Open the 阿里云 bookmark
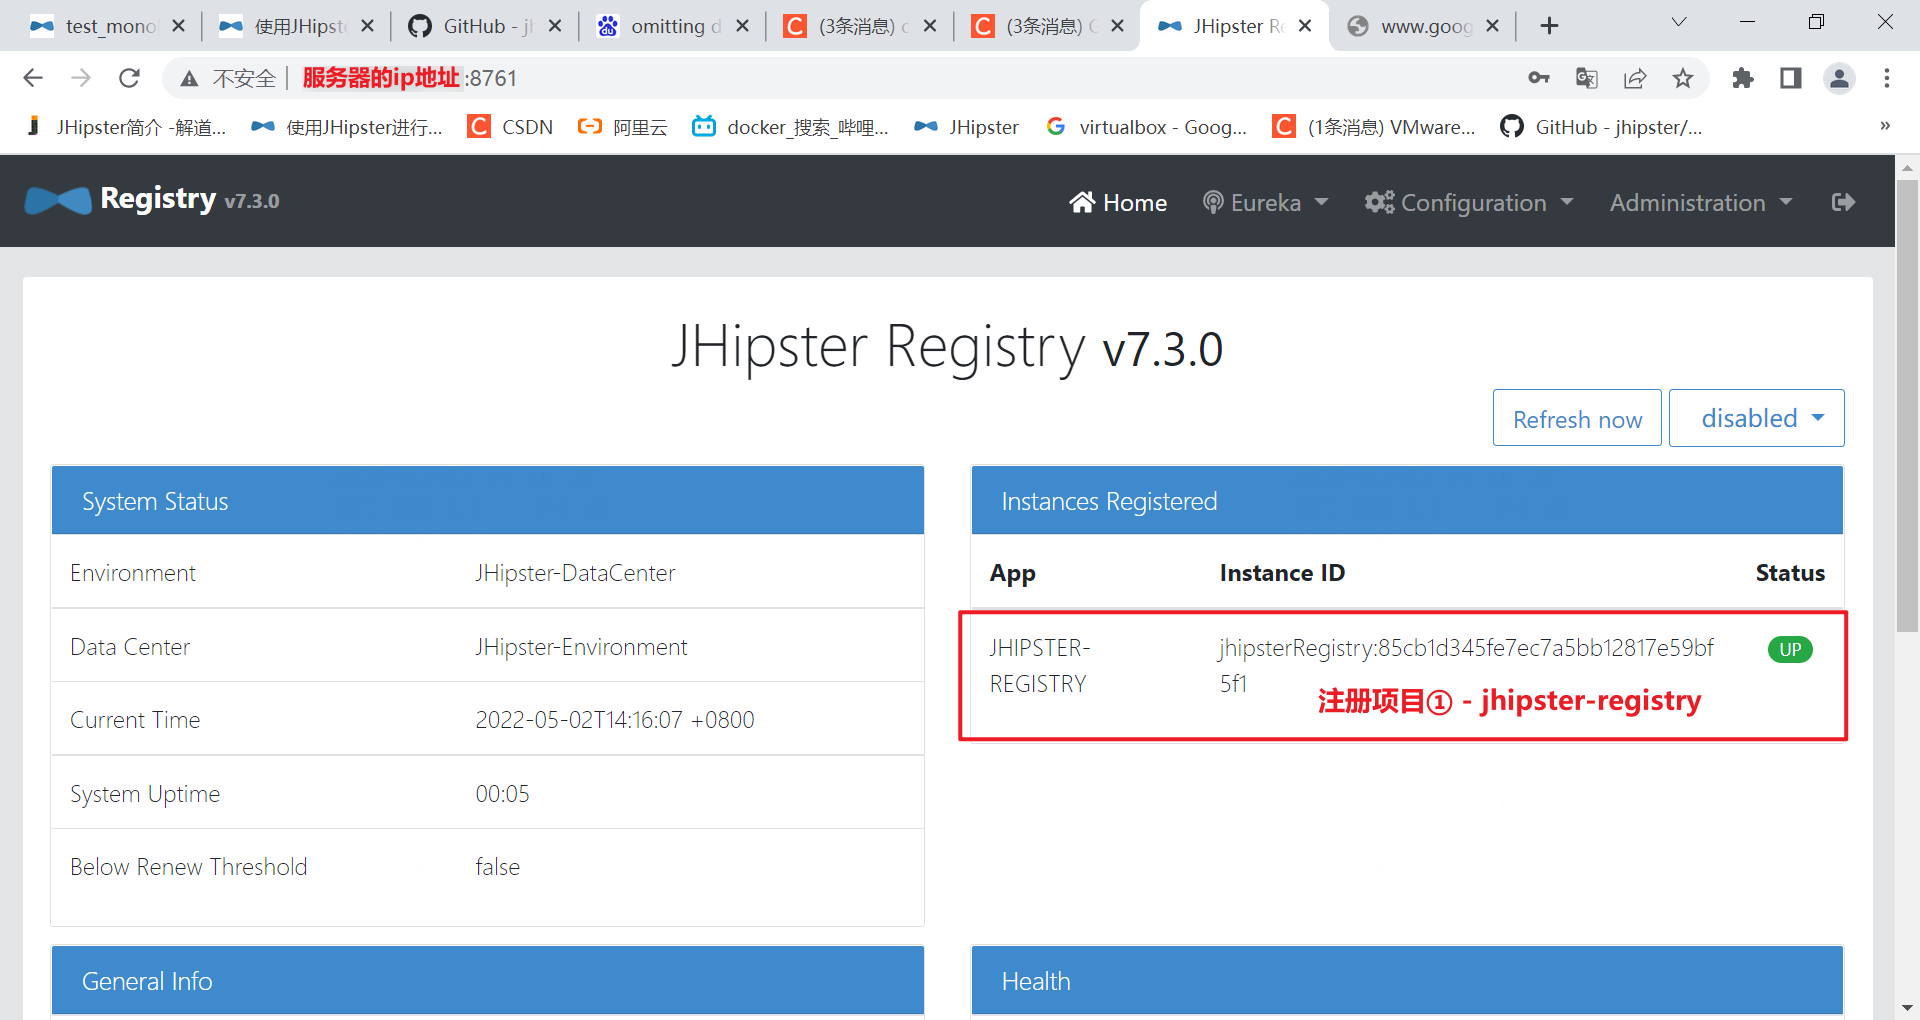This screenshot has width=1920, height=1020. (x=622, y=127)
